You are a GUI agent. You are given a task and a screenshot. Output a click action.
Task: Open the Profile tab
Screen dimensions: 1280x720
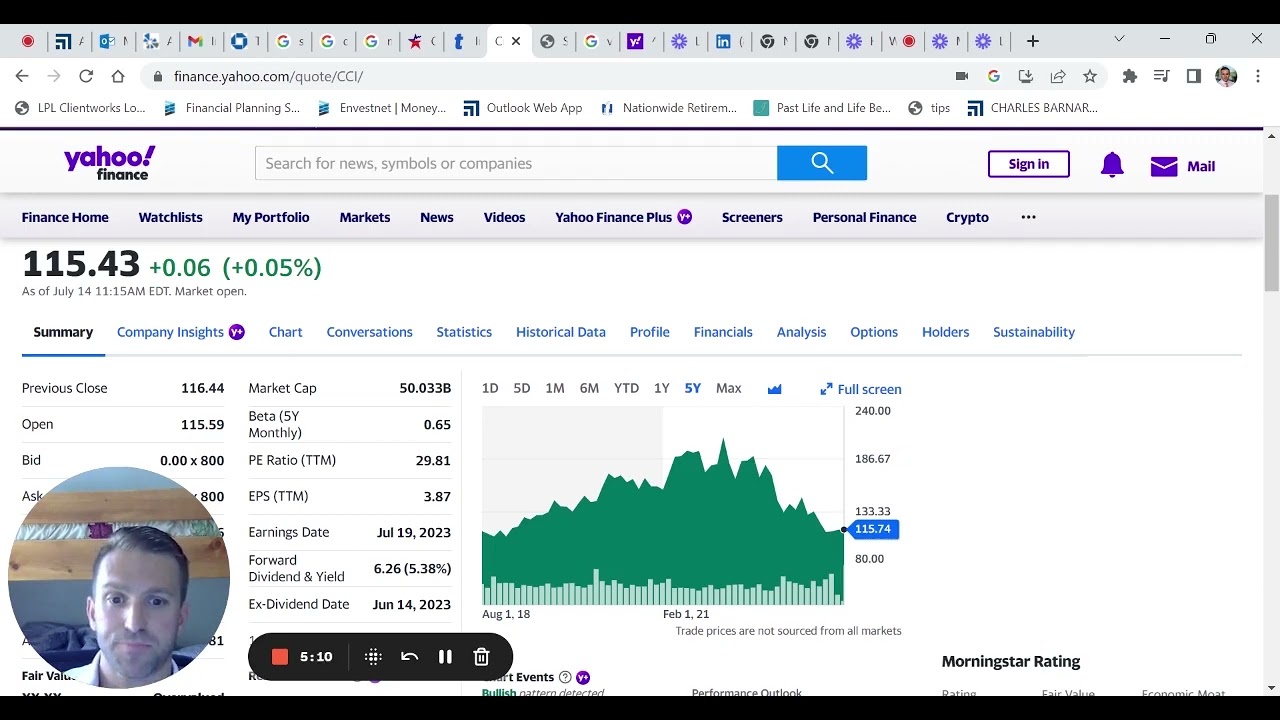click(x=650, y=332)
